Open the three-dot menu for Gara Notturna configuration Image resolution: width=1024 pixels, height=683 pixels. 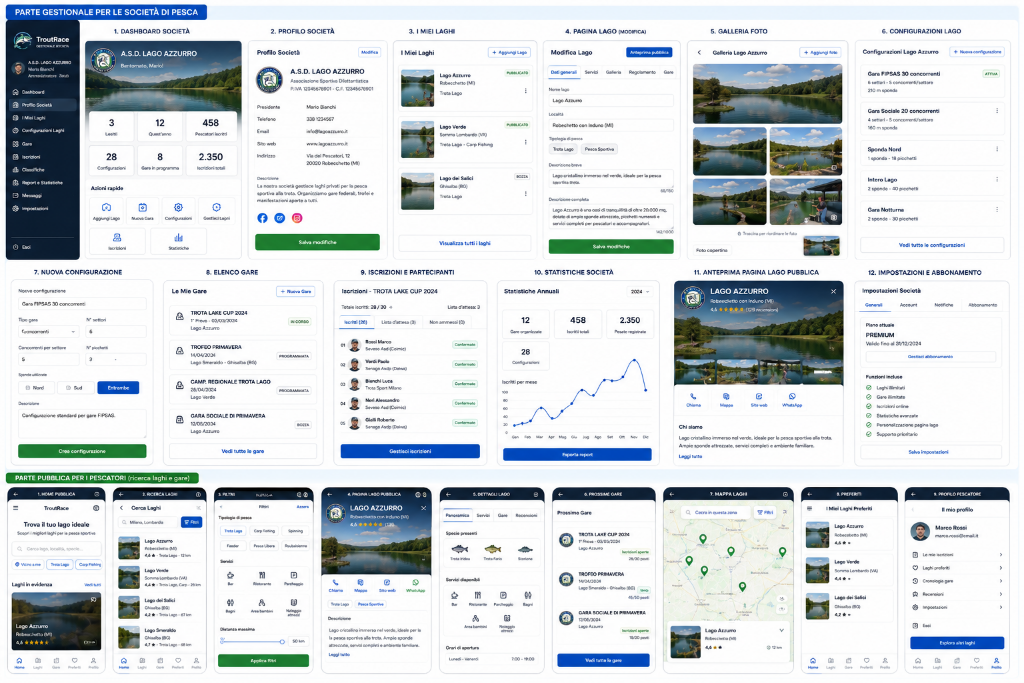pos(997,210)
